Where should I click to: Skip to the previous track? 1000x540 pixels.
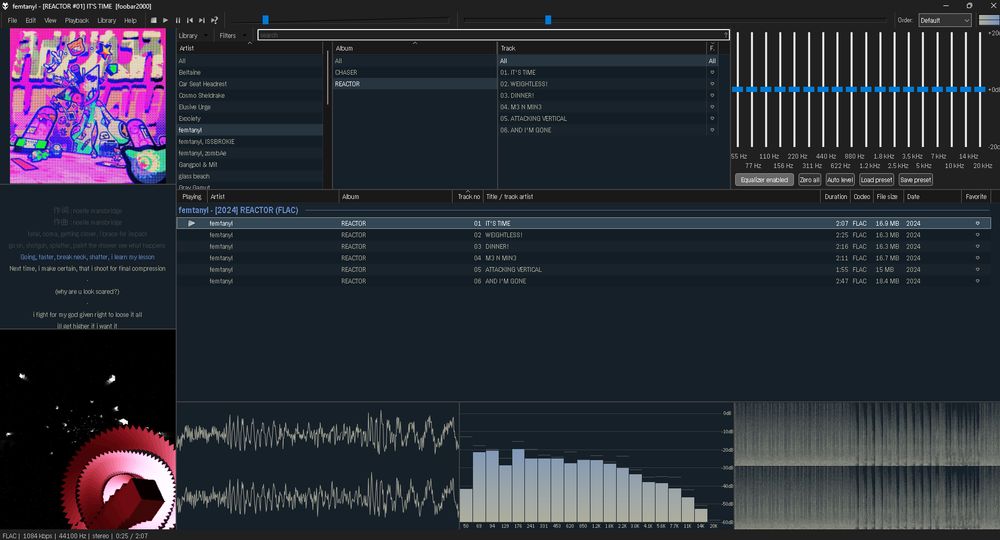click(190, 20)
